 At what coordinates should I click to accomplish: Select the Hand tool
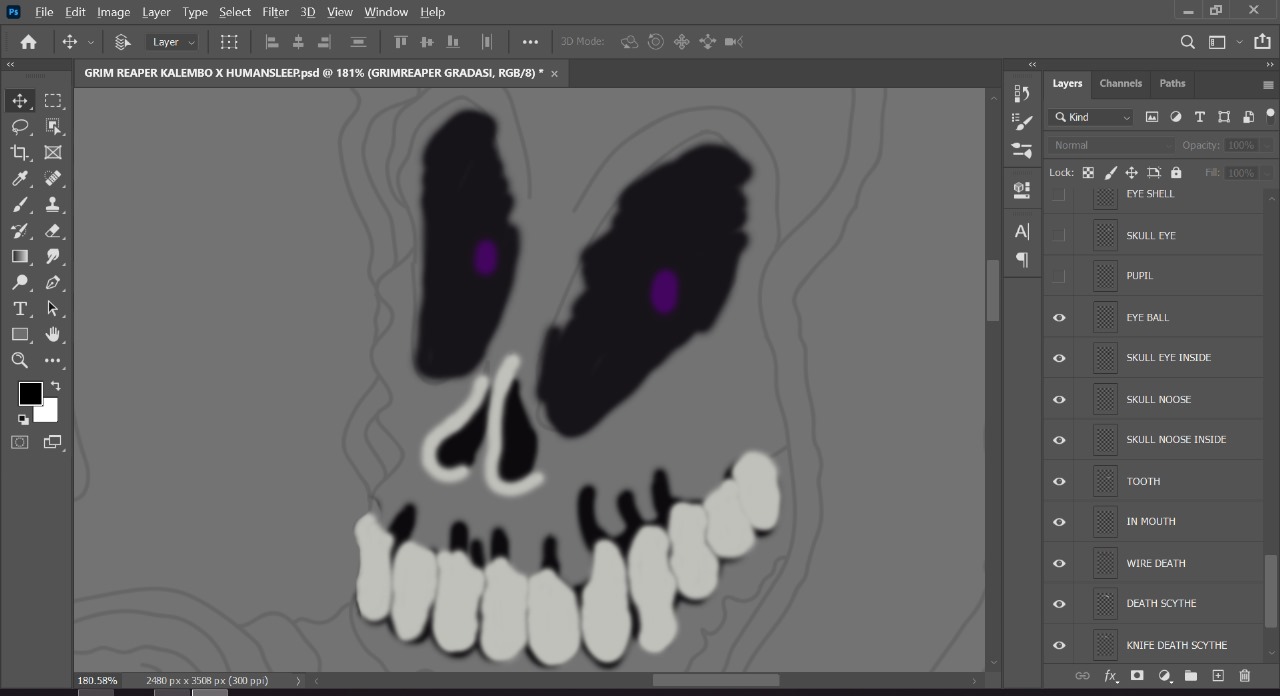point(53,335)
